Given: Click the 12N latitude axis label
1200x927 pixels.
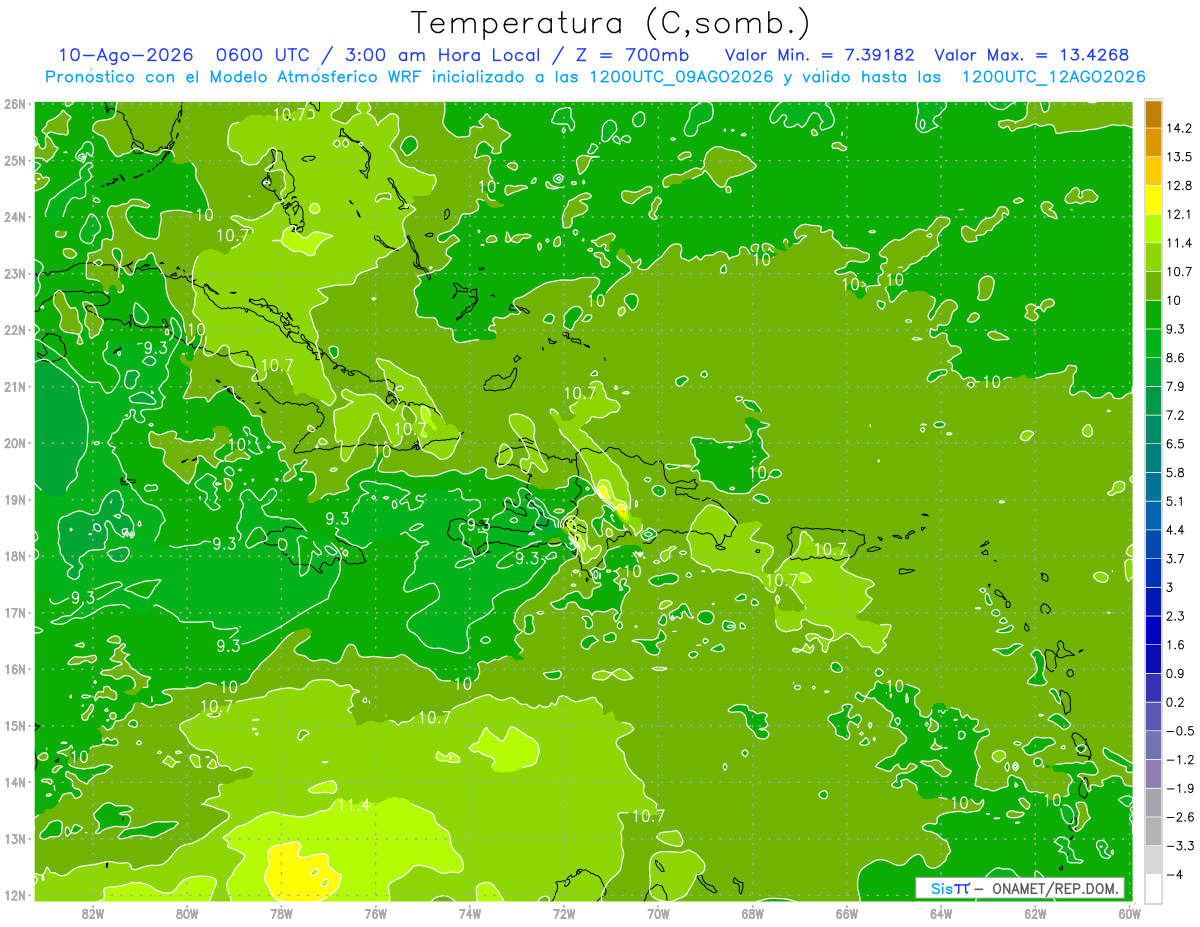Looking at the screenshot, I should pyautogui.click(x=14, y=894).
